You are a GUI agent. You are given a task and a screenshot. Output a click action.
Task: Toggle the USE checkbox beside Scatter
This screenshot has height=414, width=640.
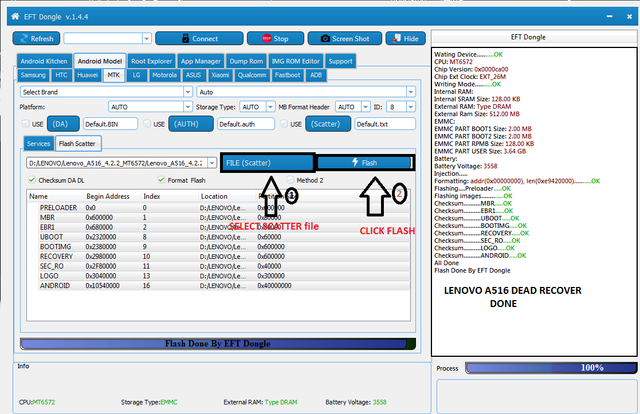(284, 124)
